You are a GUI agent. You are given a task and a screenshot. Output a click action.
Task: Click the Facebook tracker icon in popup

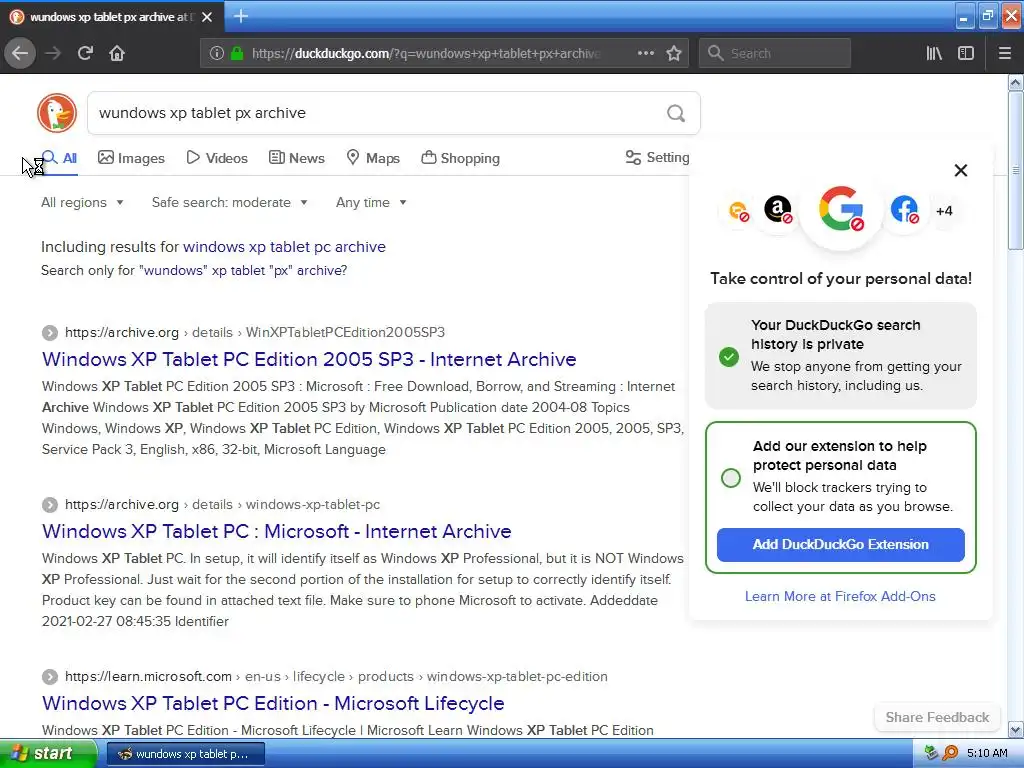[904, 210]
